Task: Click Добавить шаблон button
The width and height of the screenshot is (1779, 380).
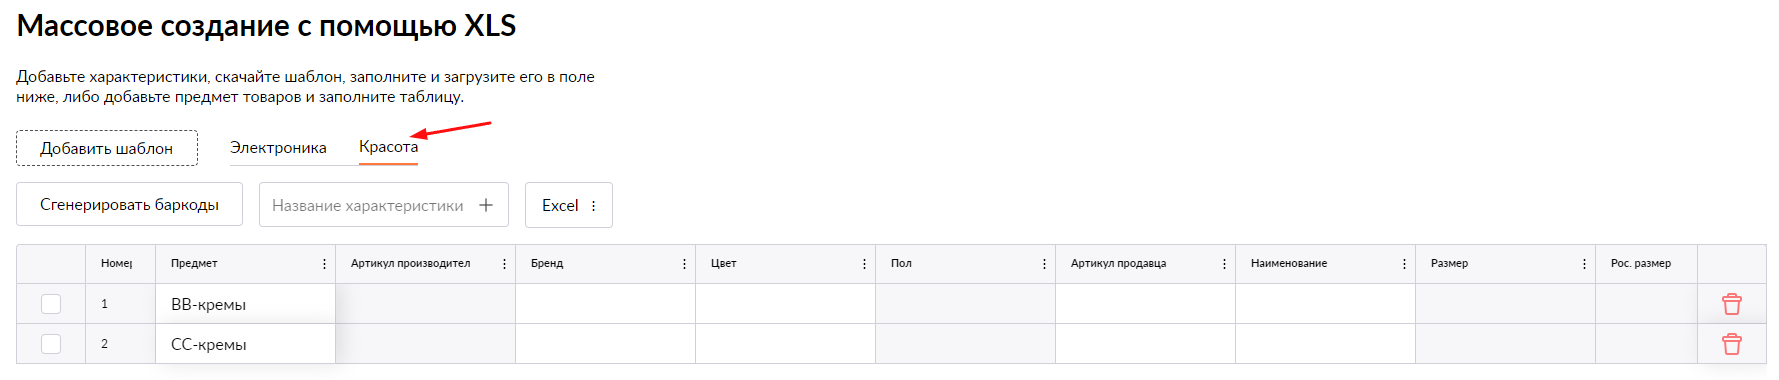Action: coord(107,148)
